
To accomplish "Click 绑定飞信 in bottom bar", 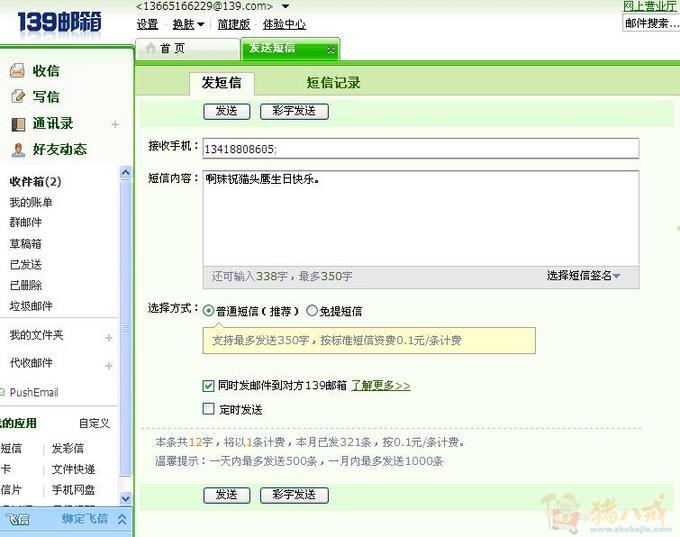I will [x=85, y=519].
